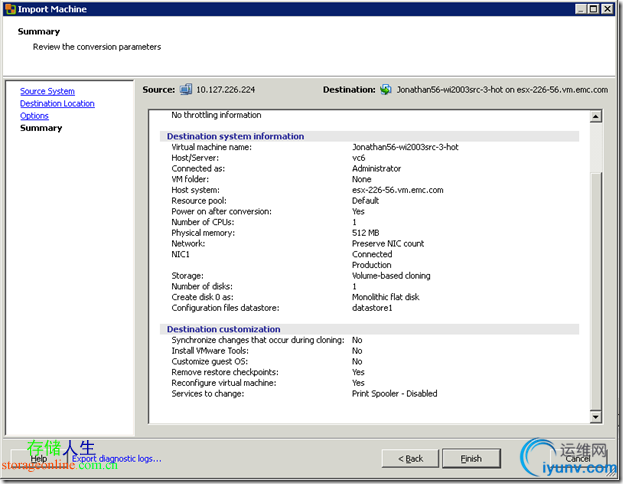The width and height of the screenshot is (623, 484).
Task: Click the 'NIC1' label
Action: (x=180, y=254)
